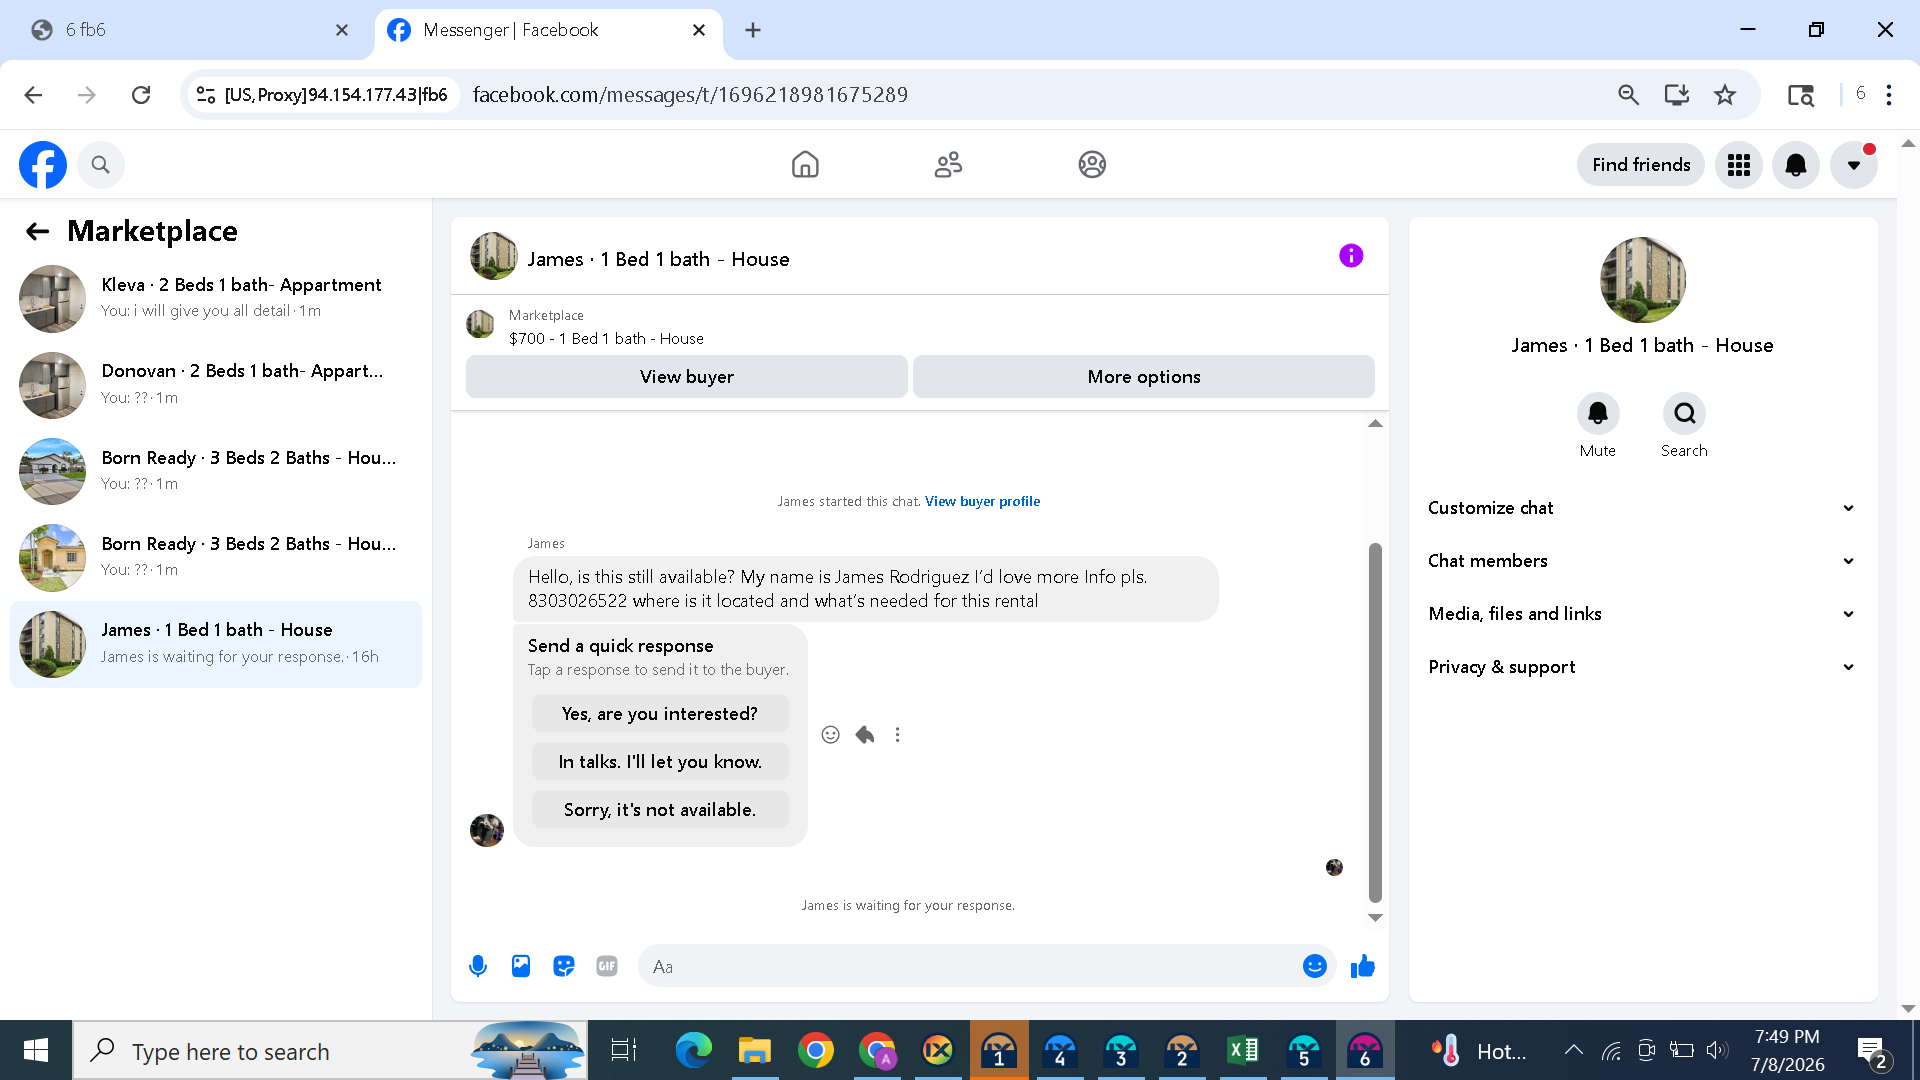Open the Groups icon in top navigation
This screenshot has width=1920, height=1080.
pyautogui.click(x=1092, y=165)
